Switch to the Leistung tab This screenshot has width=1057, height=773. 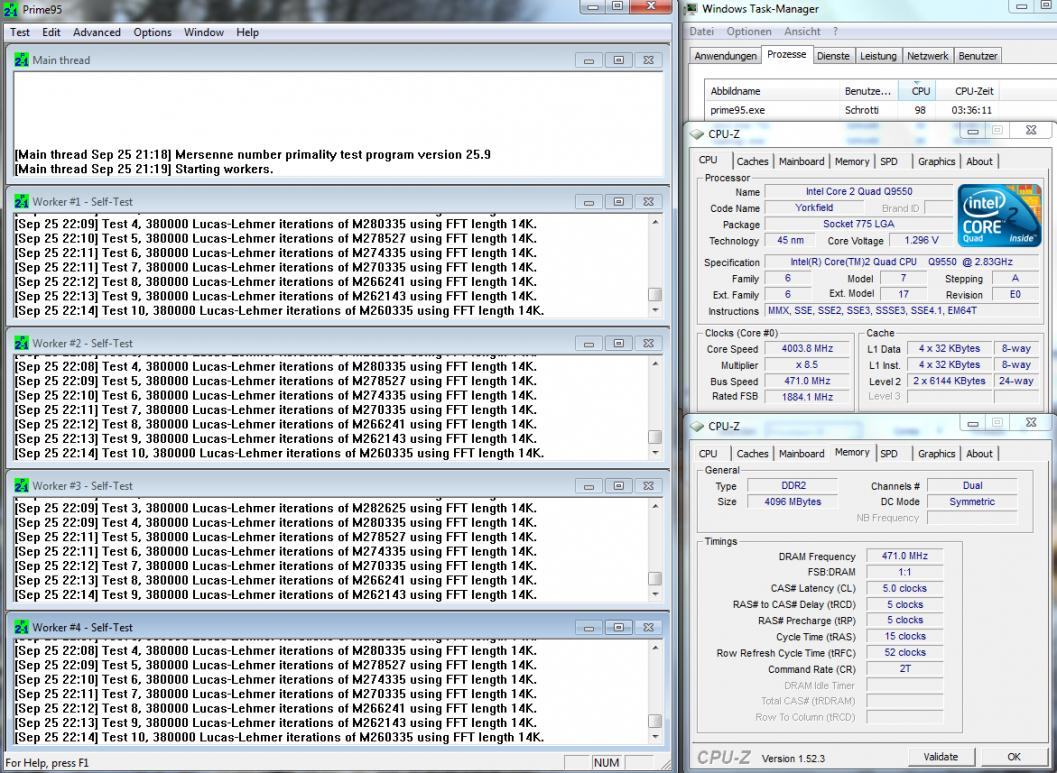point(878,56)
